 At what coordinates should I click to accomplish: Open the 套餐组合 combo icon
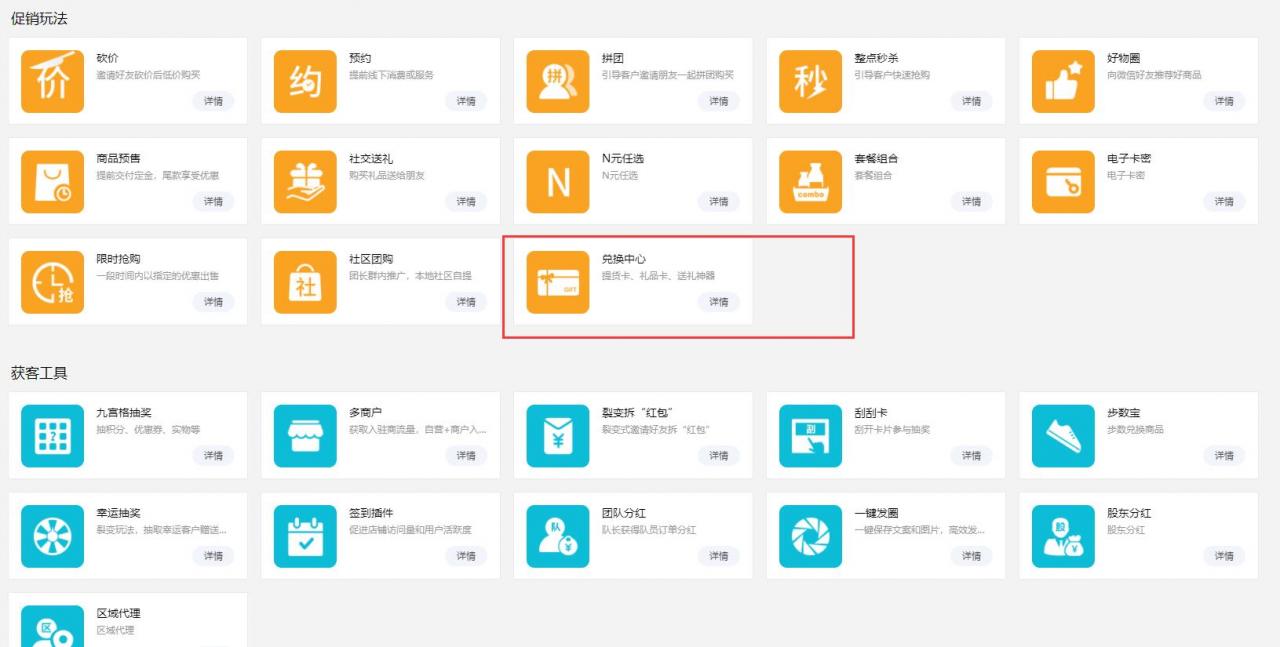[811, 181]
